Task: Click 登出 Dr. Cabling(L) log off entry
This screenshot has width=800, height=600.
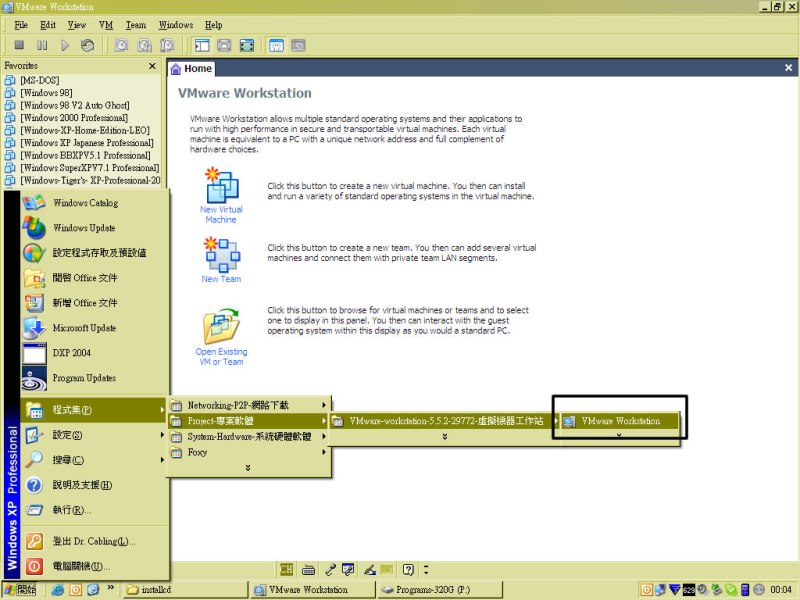Action: coord(94,541)
